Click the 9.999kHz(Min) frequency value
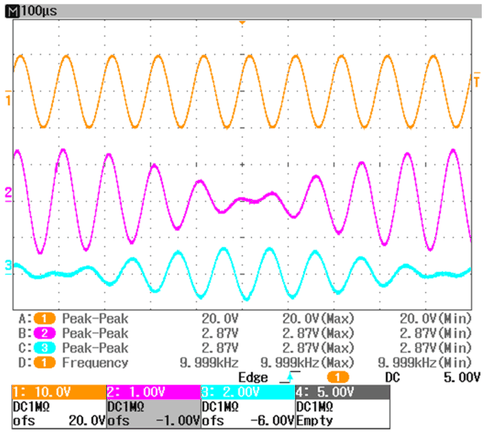Screen dimensions: 485x433 click(425, 363)
